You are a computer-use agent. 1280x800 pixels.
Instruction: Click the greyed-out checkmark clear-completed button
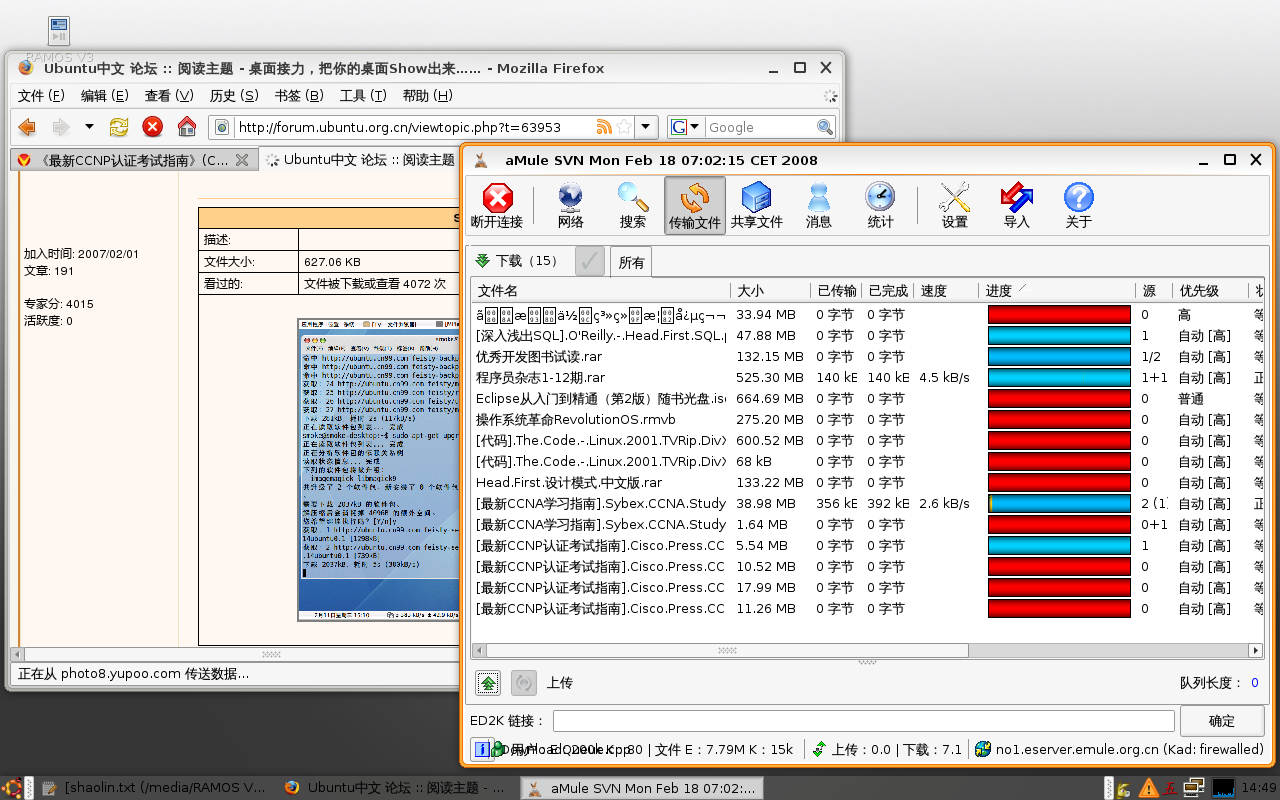pyautogui.click(x=590, y=261)
